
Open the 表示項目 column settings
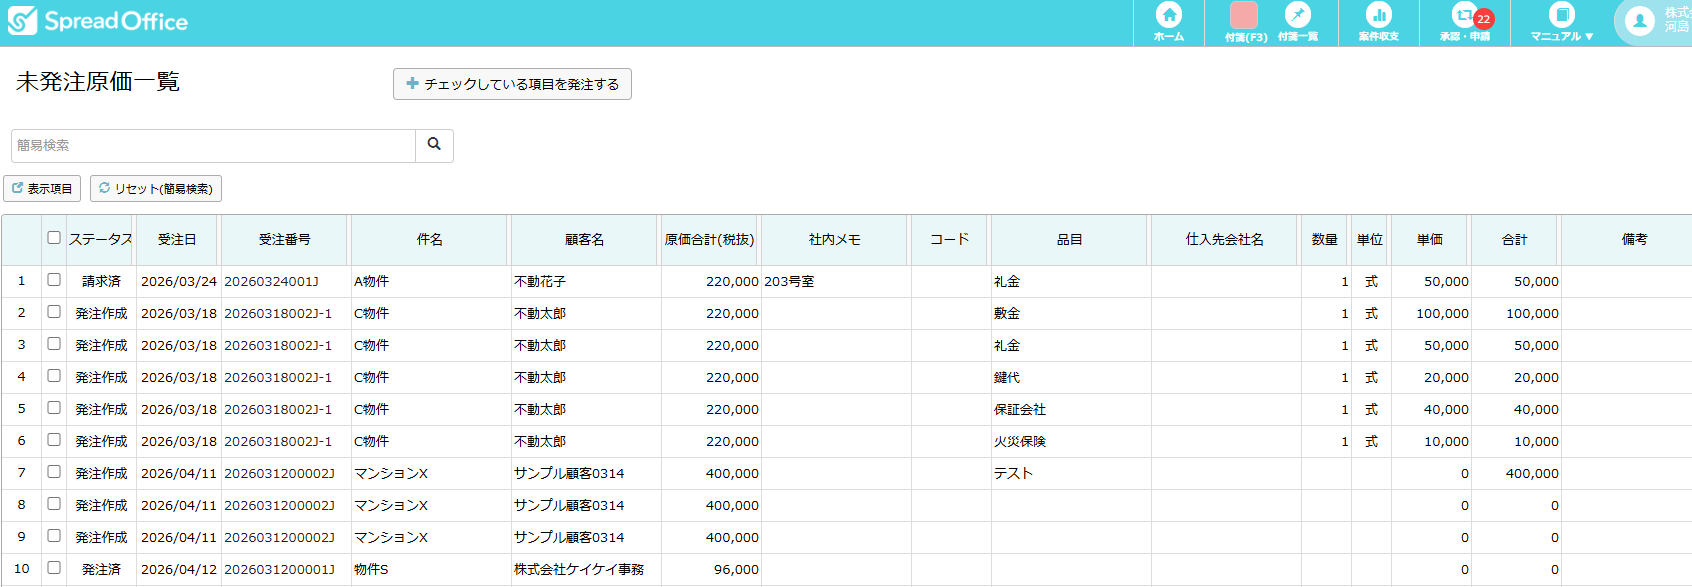(42, 188)
